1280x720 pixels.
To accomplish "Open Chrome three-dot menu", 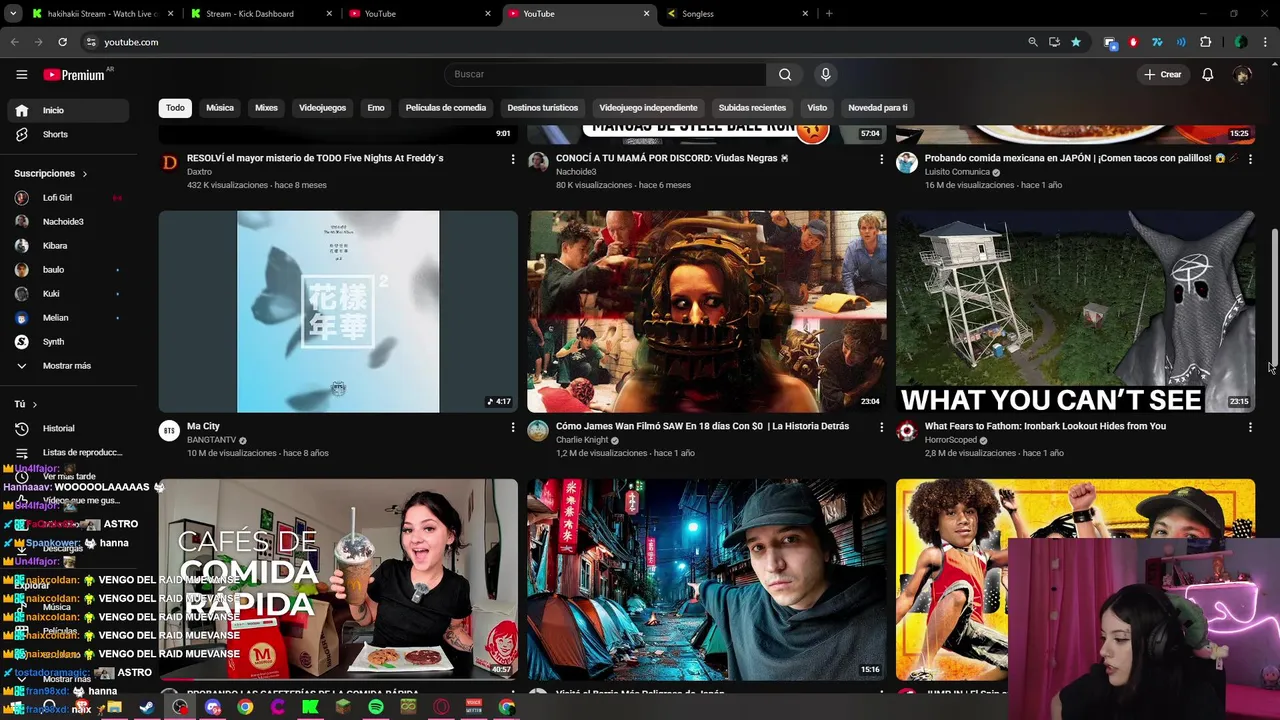I will (1265, 42).
